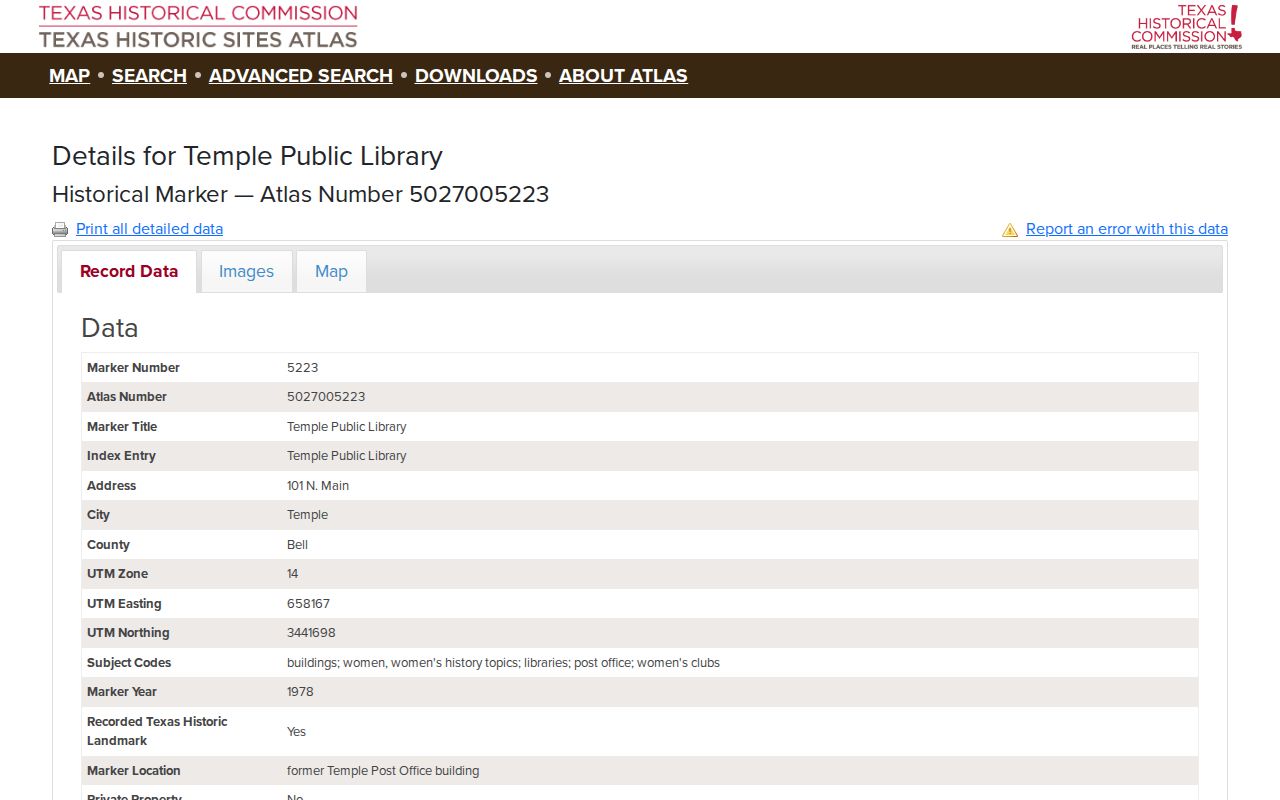Click the Historical Marker Atlas Number subheading
This screenshot has height=800, width=1280.
pos(300,194)
